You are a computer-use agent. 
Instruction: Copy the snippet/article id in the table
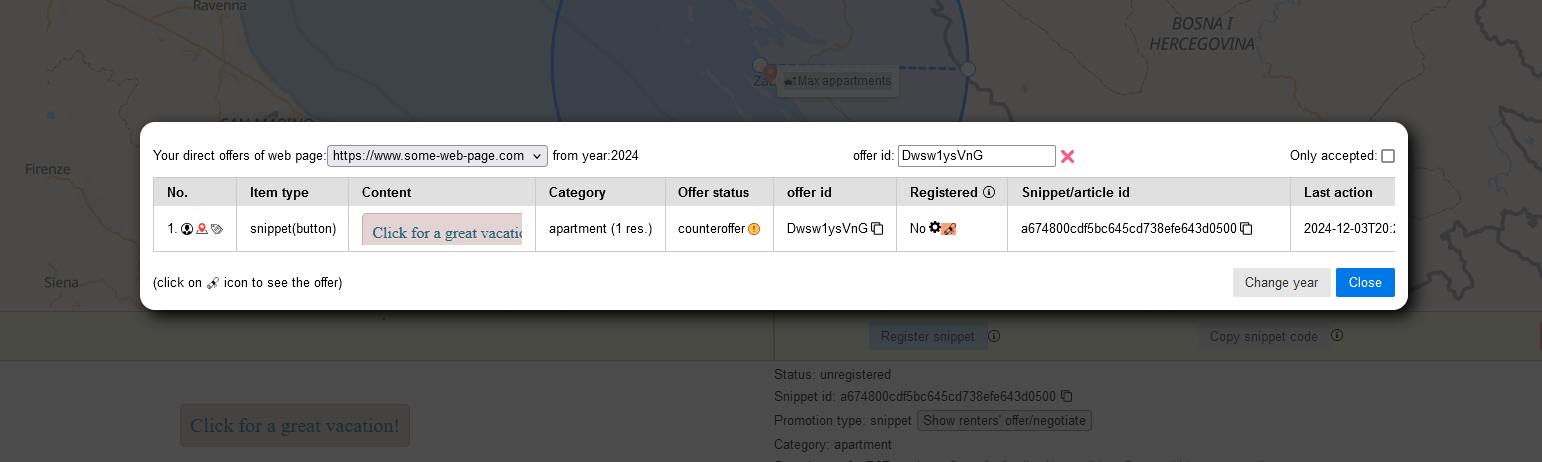(1246, 229)
